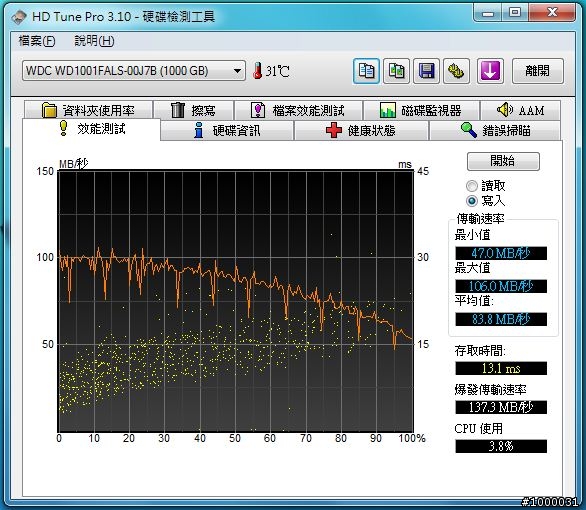The image size is (586, 510).
Task: Switch to the 擦寫 tab
Action: tap(194, 110)
